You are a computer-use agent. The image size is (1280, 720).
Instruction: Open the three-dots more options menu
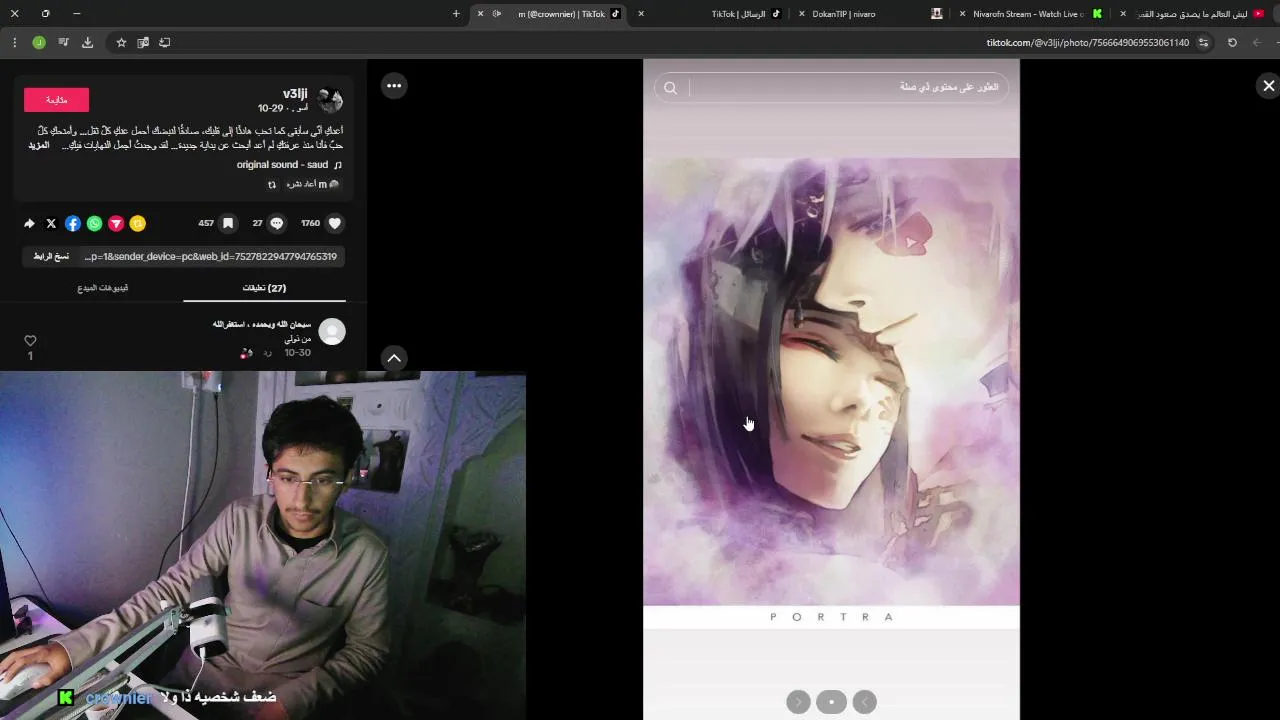[x=394, y=85]
